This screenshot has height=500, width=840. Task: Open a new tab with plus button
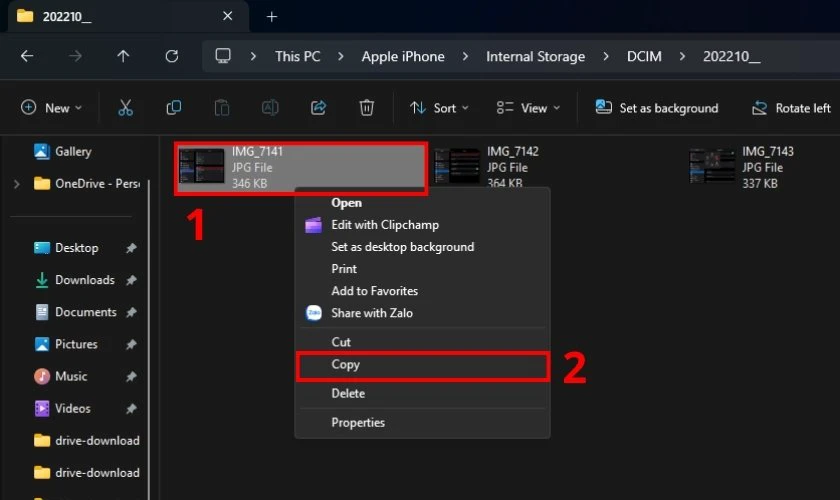click(272, 17)
